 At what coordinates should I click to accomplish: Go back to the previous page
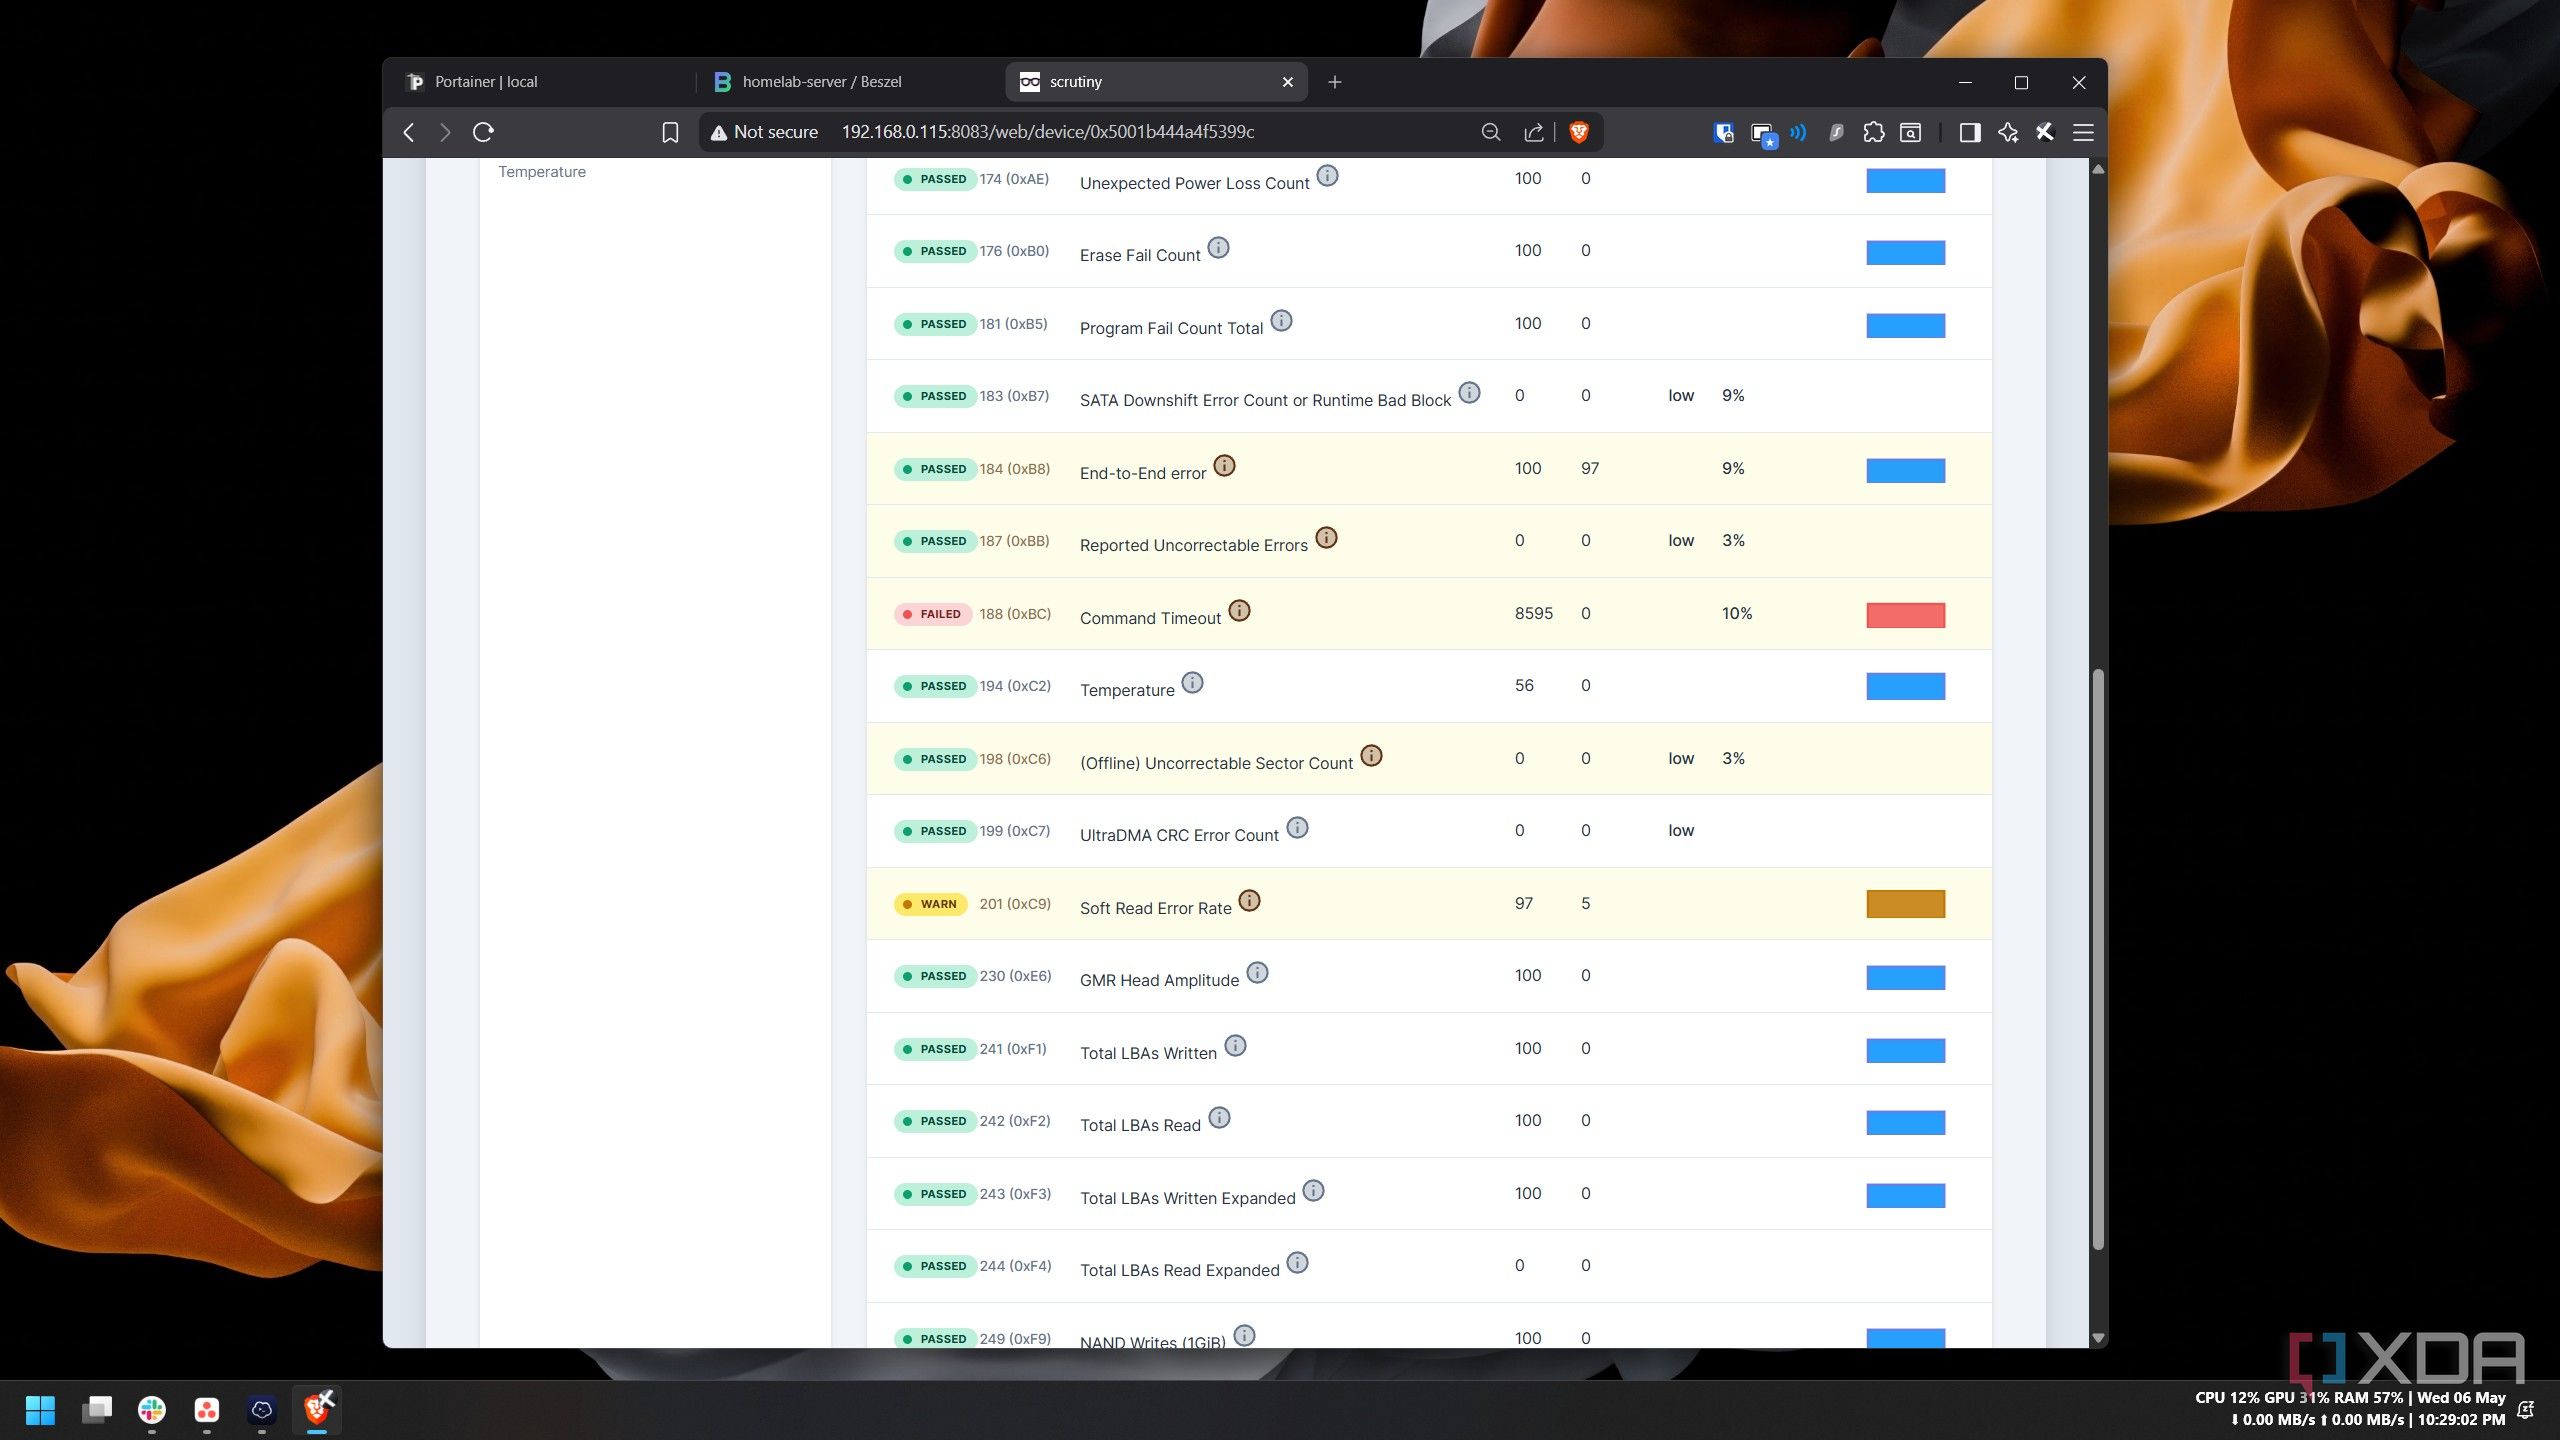tap(409, 132)
